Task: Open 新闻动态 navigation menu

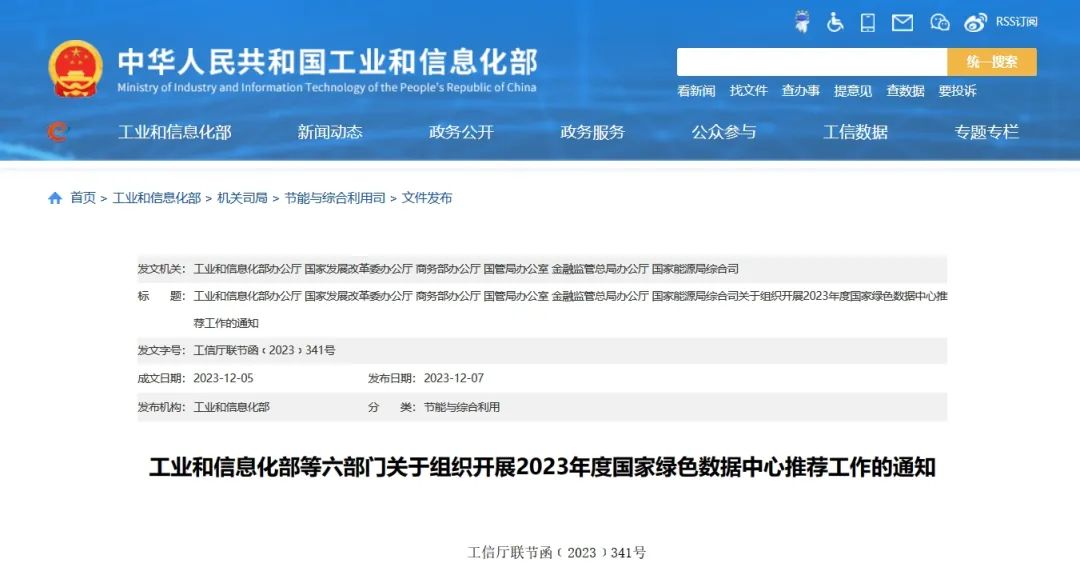Action: click(330, 132)
